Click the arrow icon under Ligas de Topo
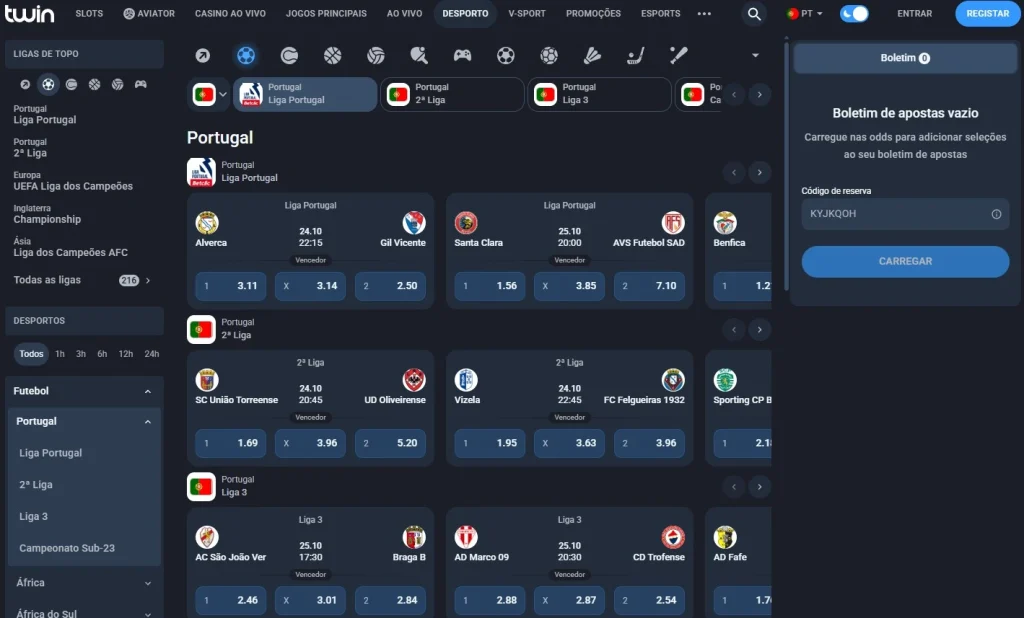The image size is (1024, 618). pyautogui.click(x=25, y=84)
